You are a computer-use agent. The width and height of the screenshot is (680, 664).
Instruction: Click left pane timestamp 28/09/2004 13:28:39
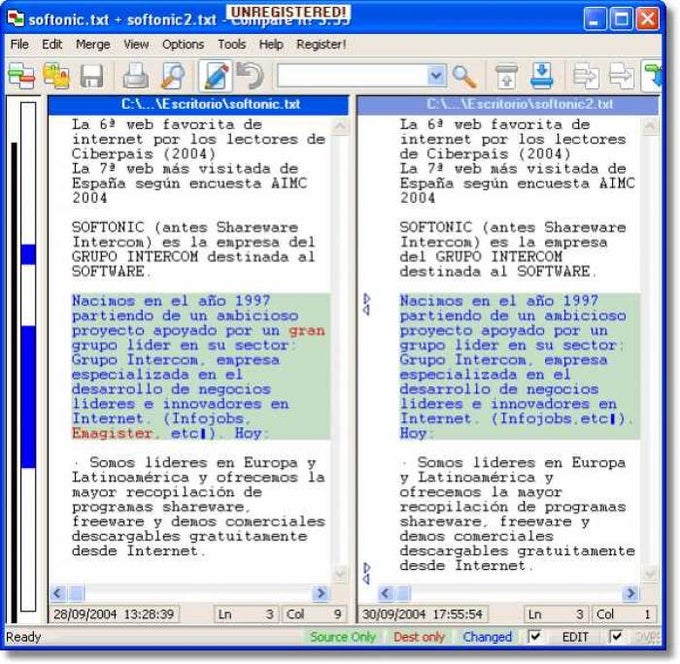pos(114,614)
